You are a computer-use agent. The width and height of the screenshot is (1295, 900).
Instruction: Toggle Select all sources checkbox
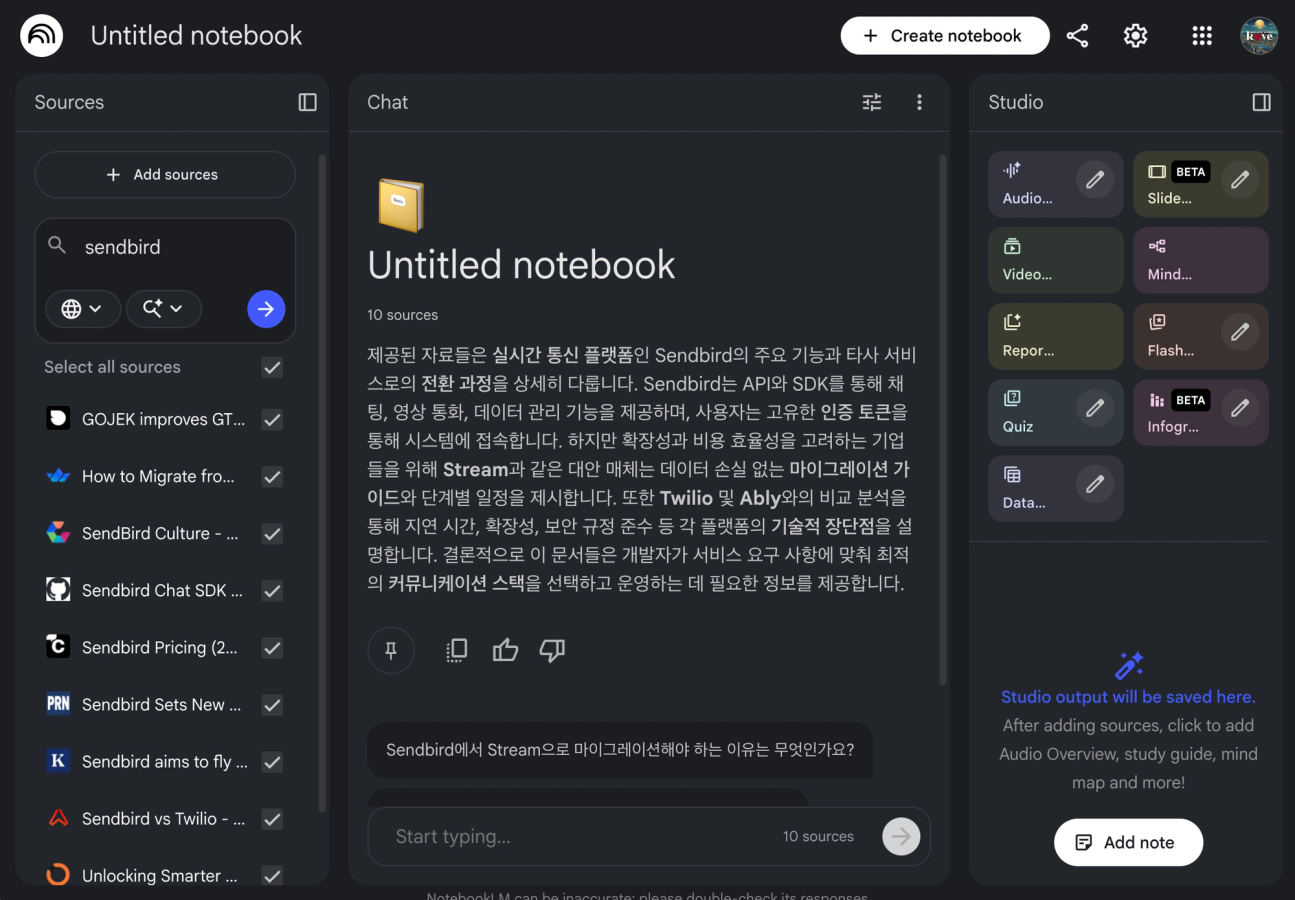(272, 368)
